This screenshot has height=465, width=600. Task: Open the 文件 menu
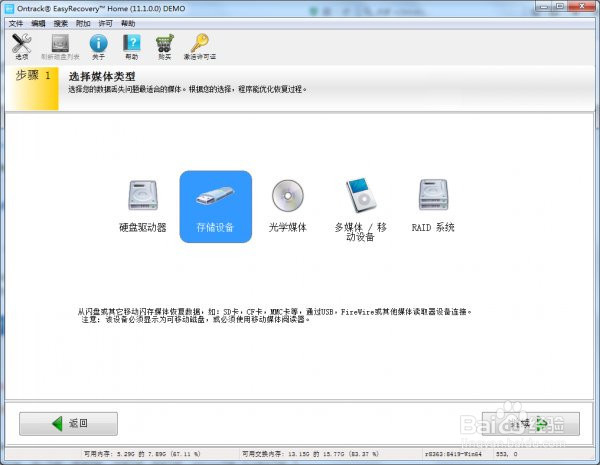16,24
